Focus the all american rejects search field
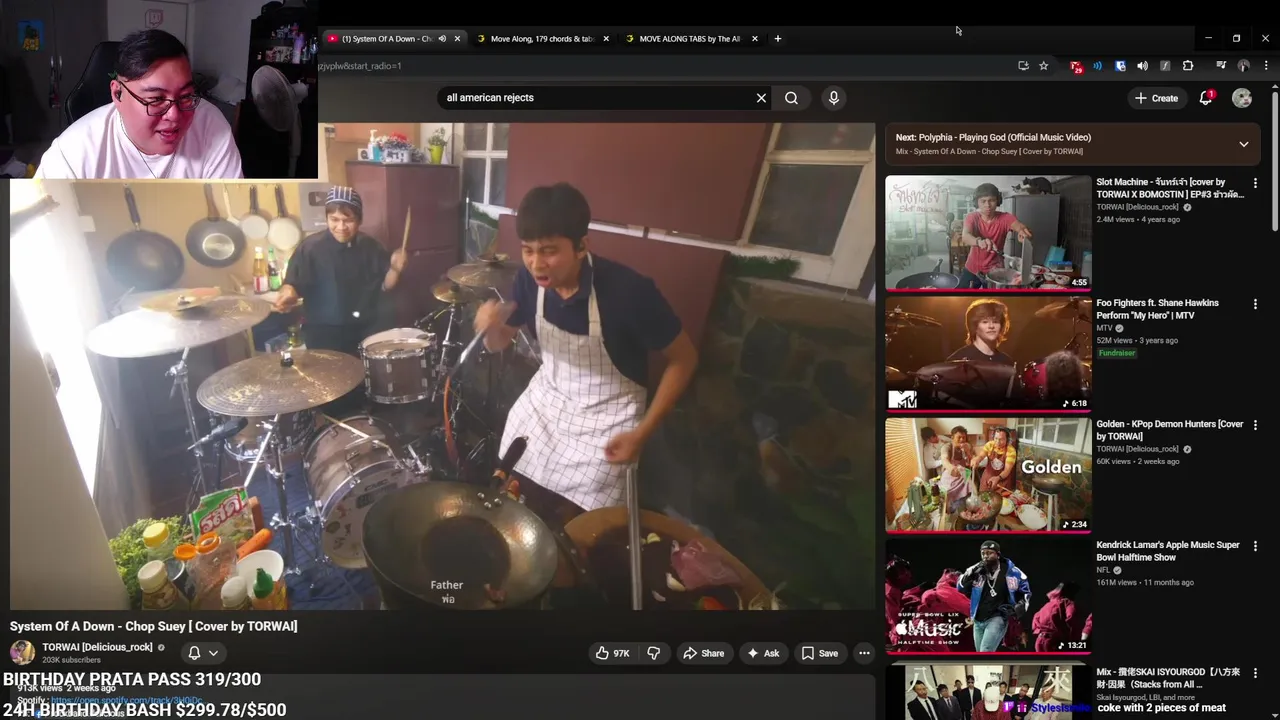The width and height of the screenshot is (1280, 720). click(595, 98)
